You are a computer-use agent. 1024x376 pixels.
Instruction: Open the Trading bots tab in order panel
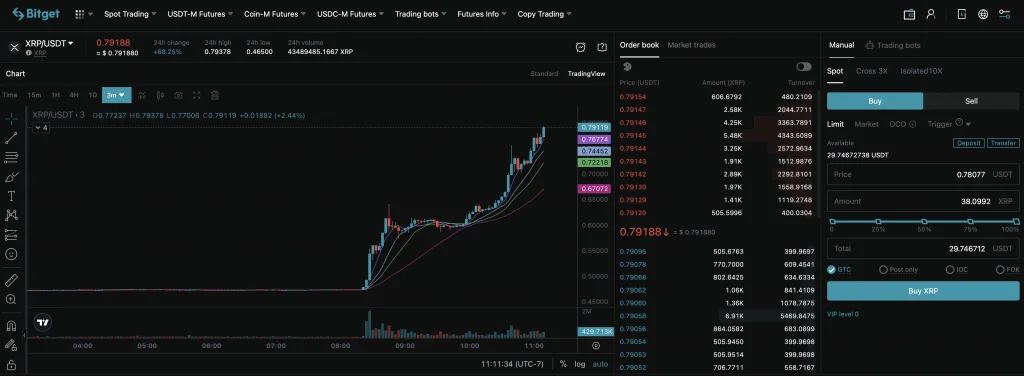(x=893, y=45)
